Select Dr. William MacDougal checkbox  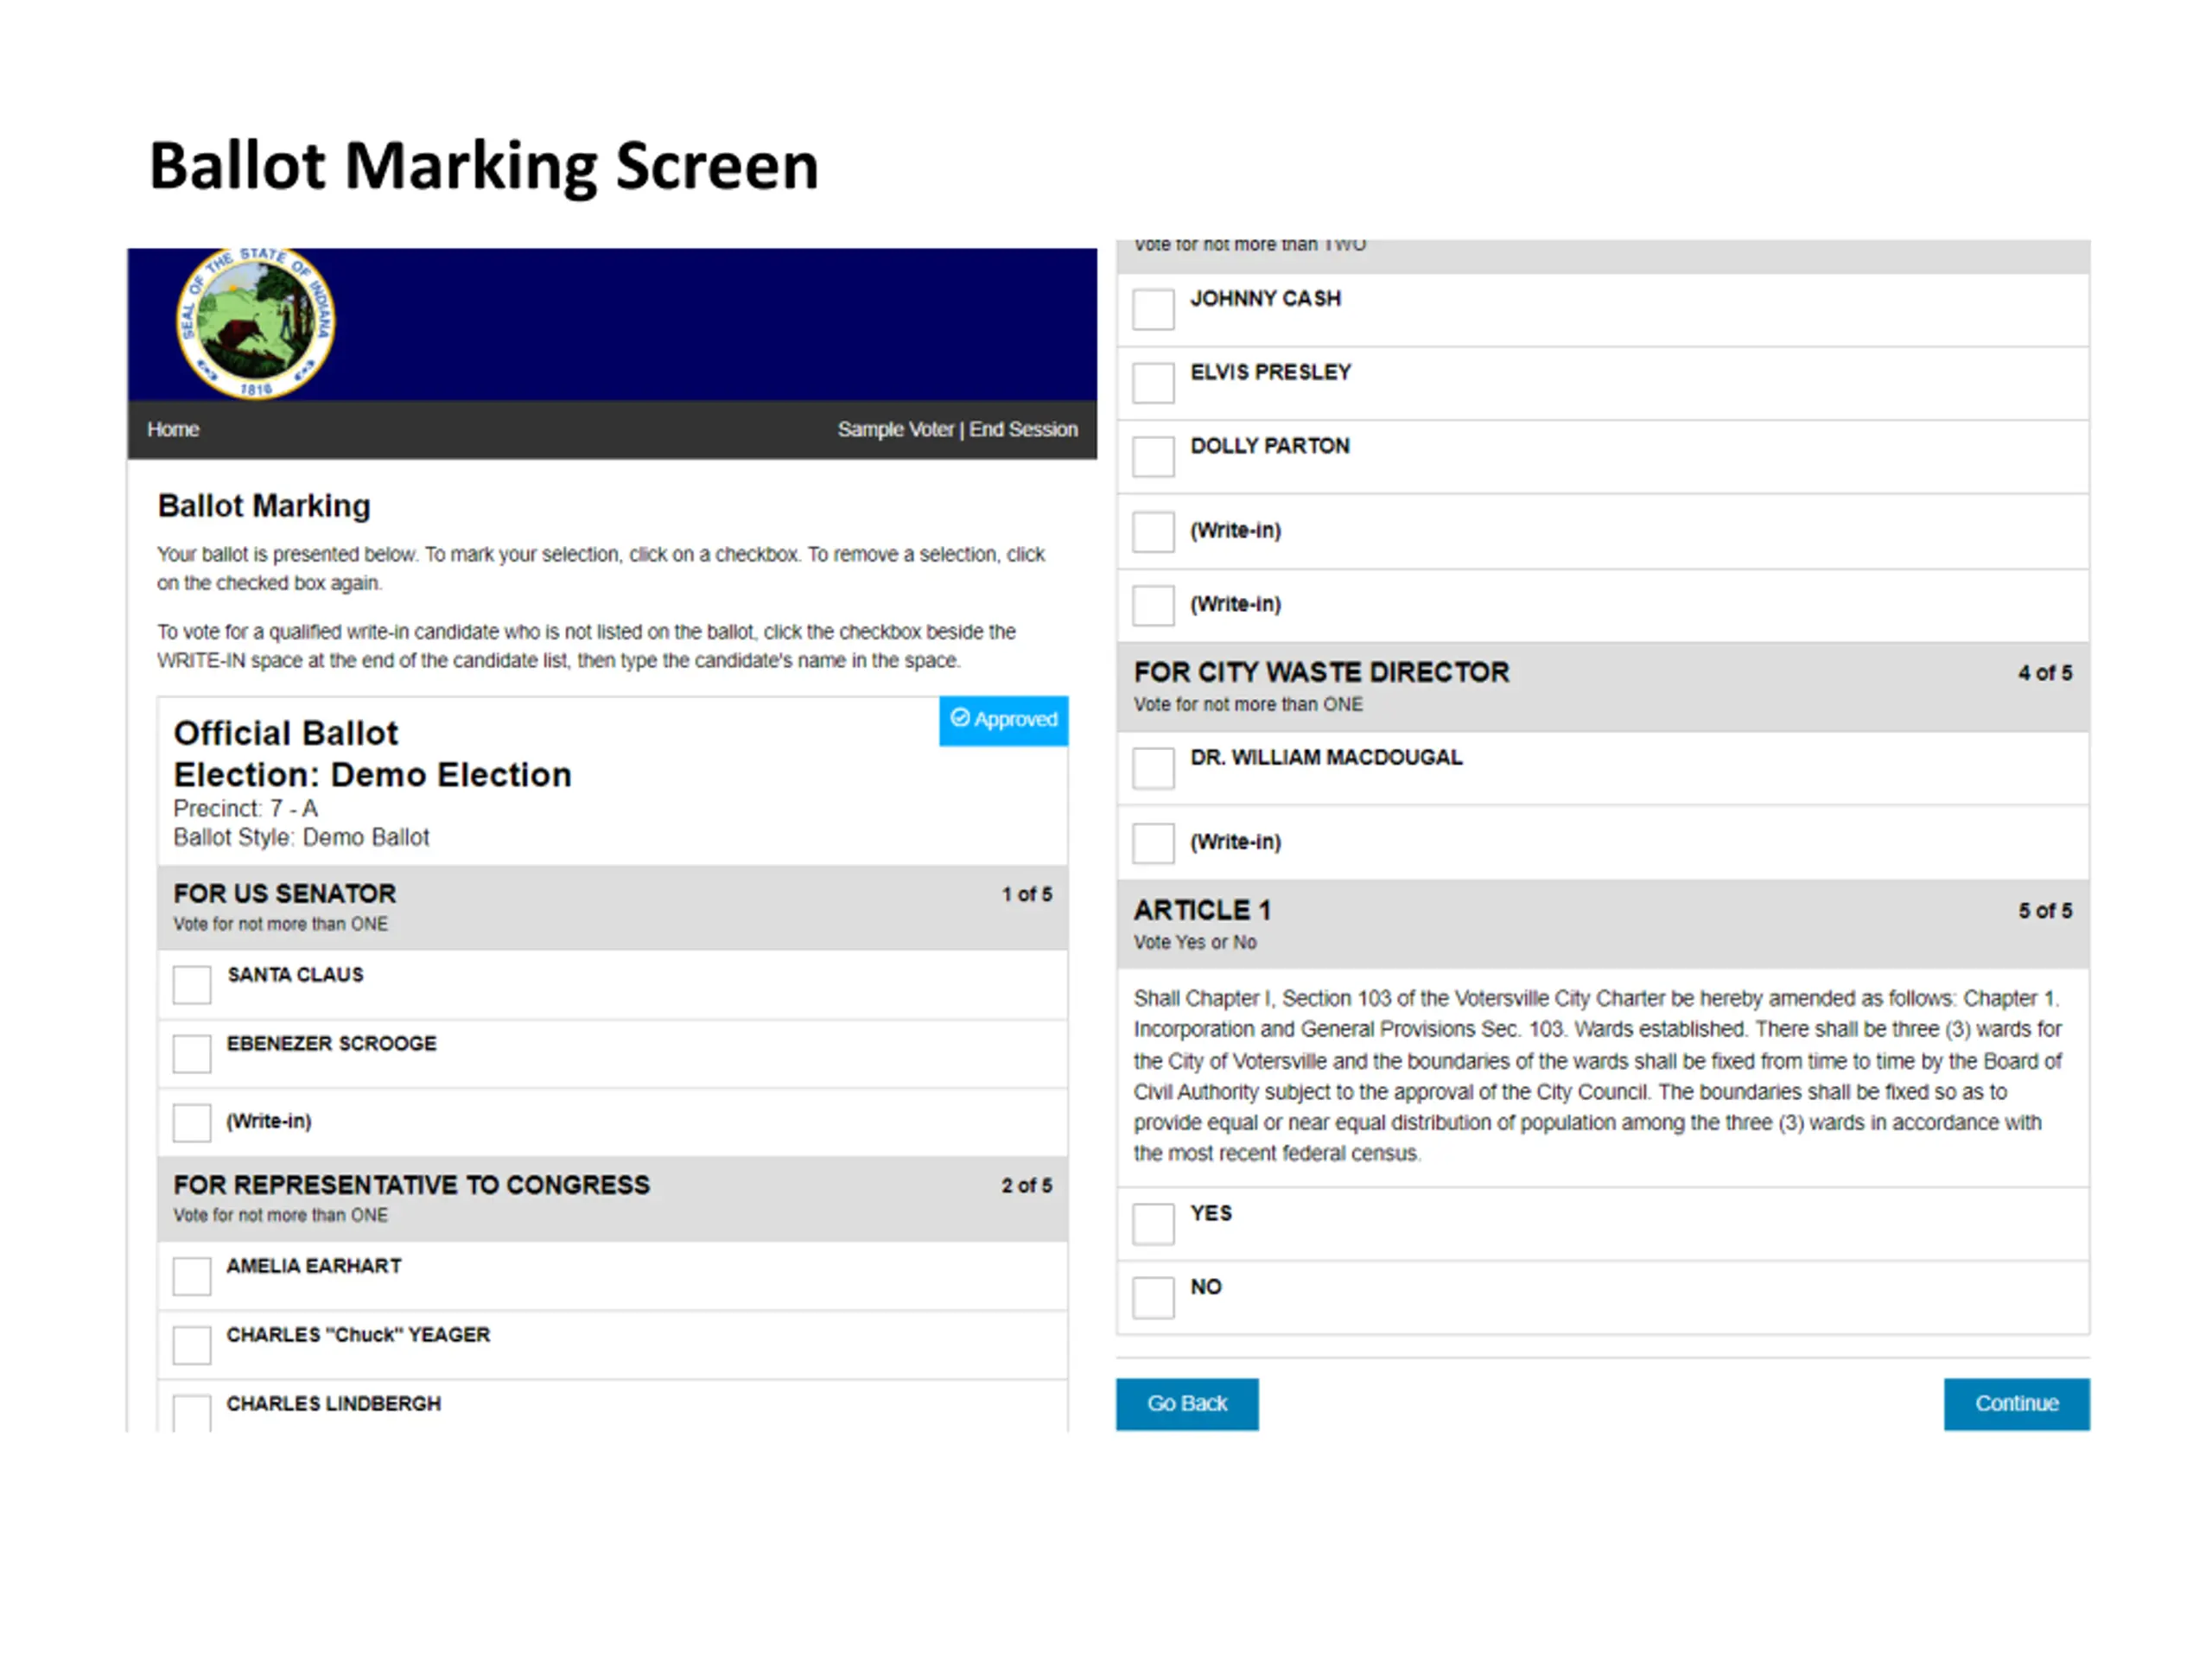coord(1153,768)
